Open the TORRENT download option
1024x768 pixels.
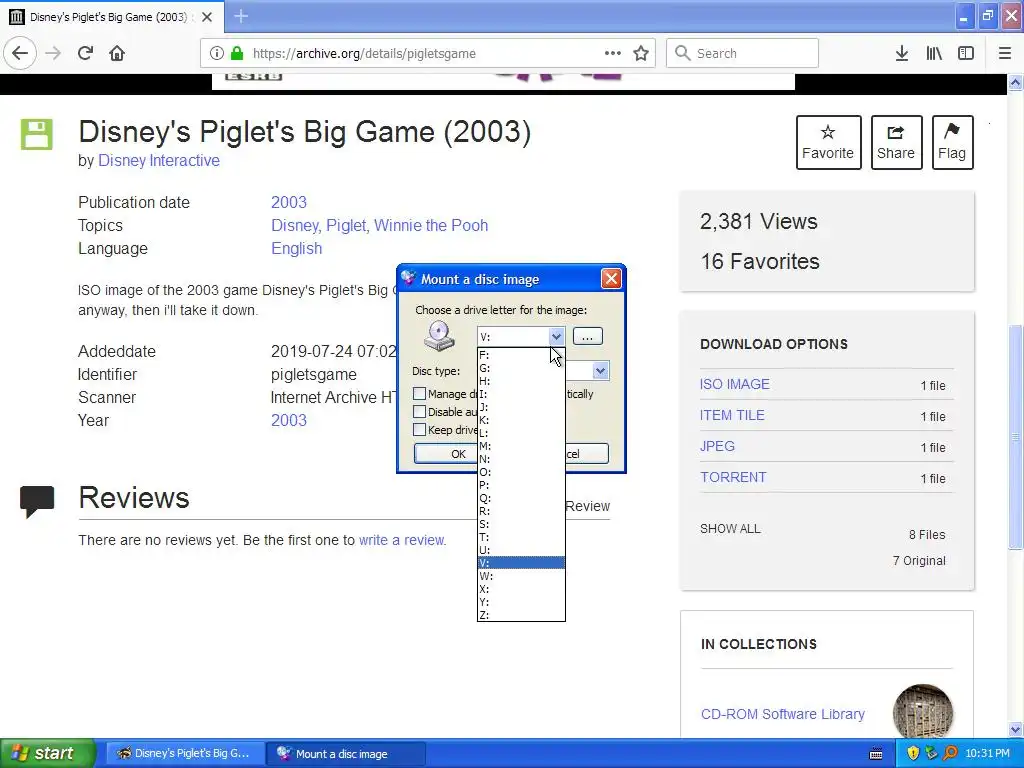[733, 477]
